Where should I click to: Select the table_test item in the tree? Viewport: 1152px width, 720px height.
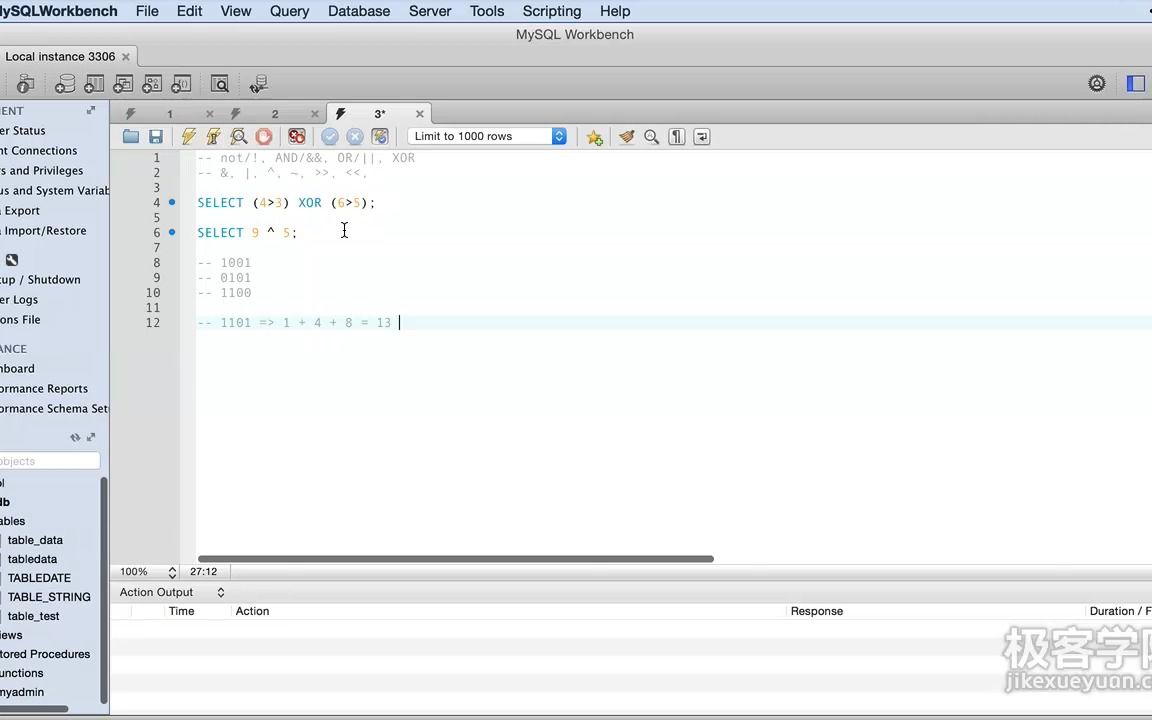pyautogui.click(x=33, y=616)
